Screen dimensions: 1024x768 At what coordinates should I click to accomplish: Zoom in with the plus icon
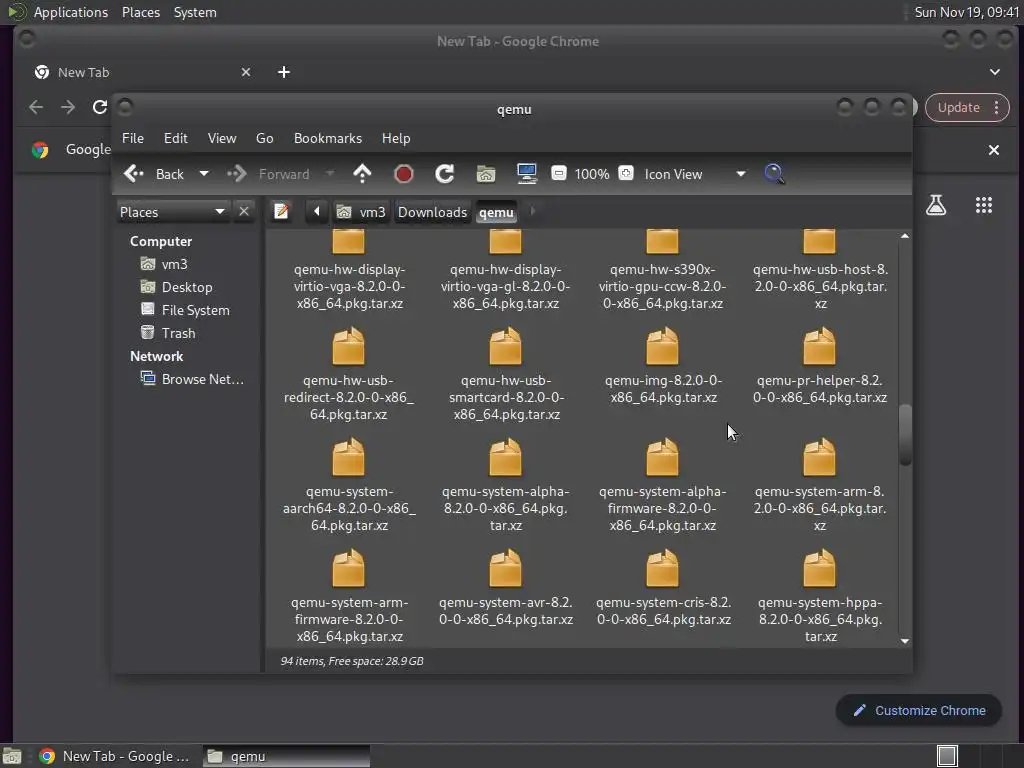[626, 173]
